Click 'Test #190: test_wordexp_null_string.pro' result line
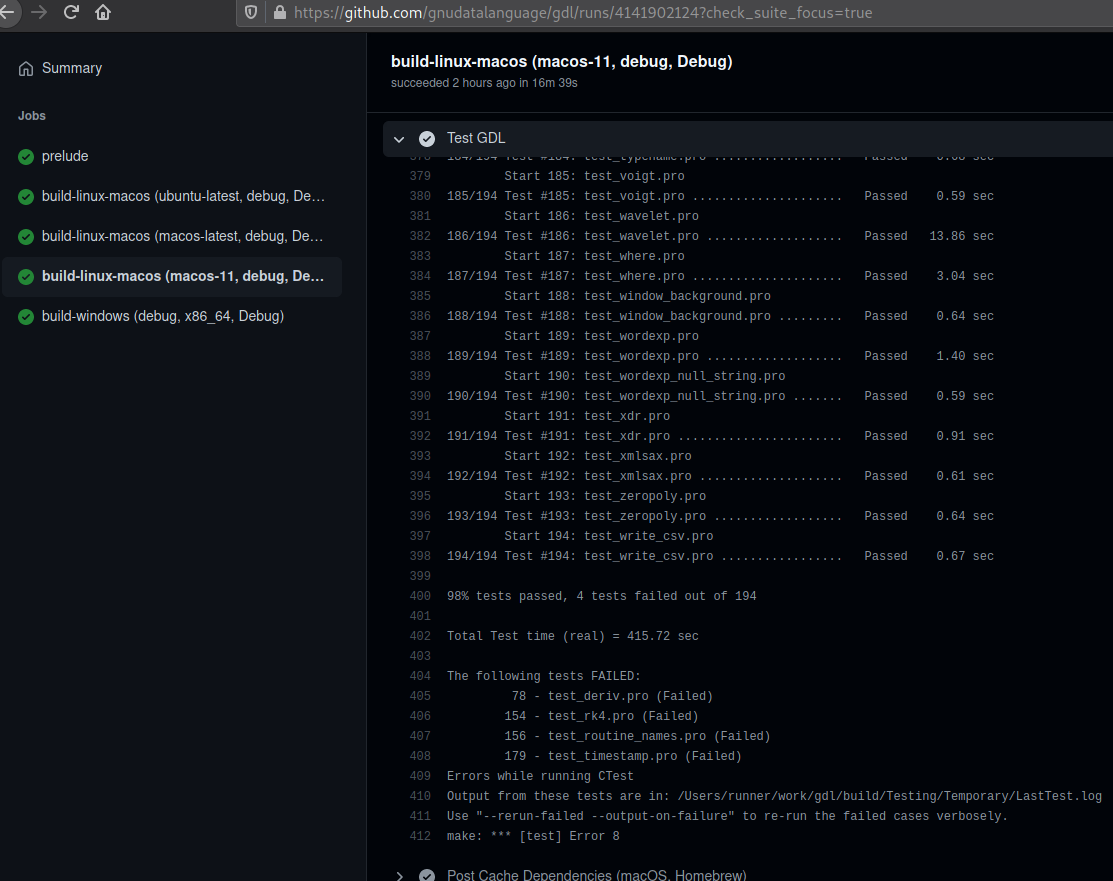The height and width of the screenshot is (881, 1113). [720, 396]
